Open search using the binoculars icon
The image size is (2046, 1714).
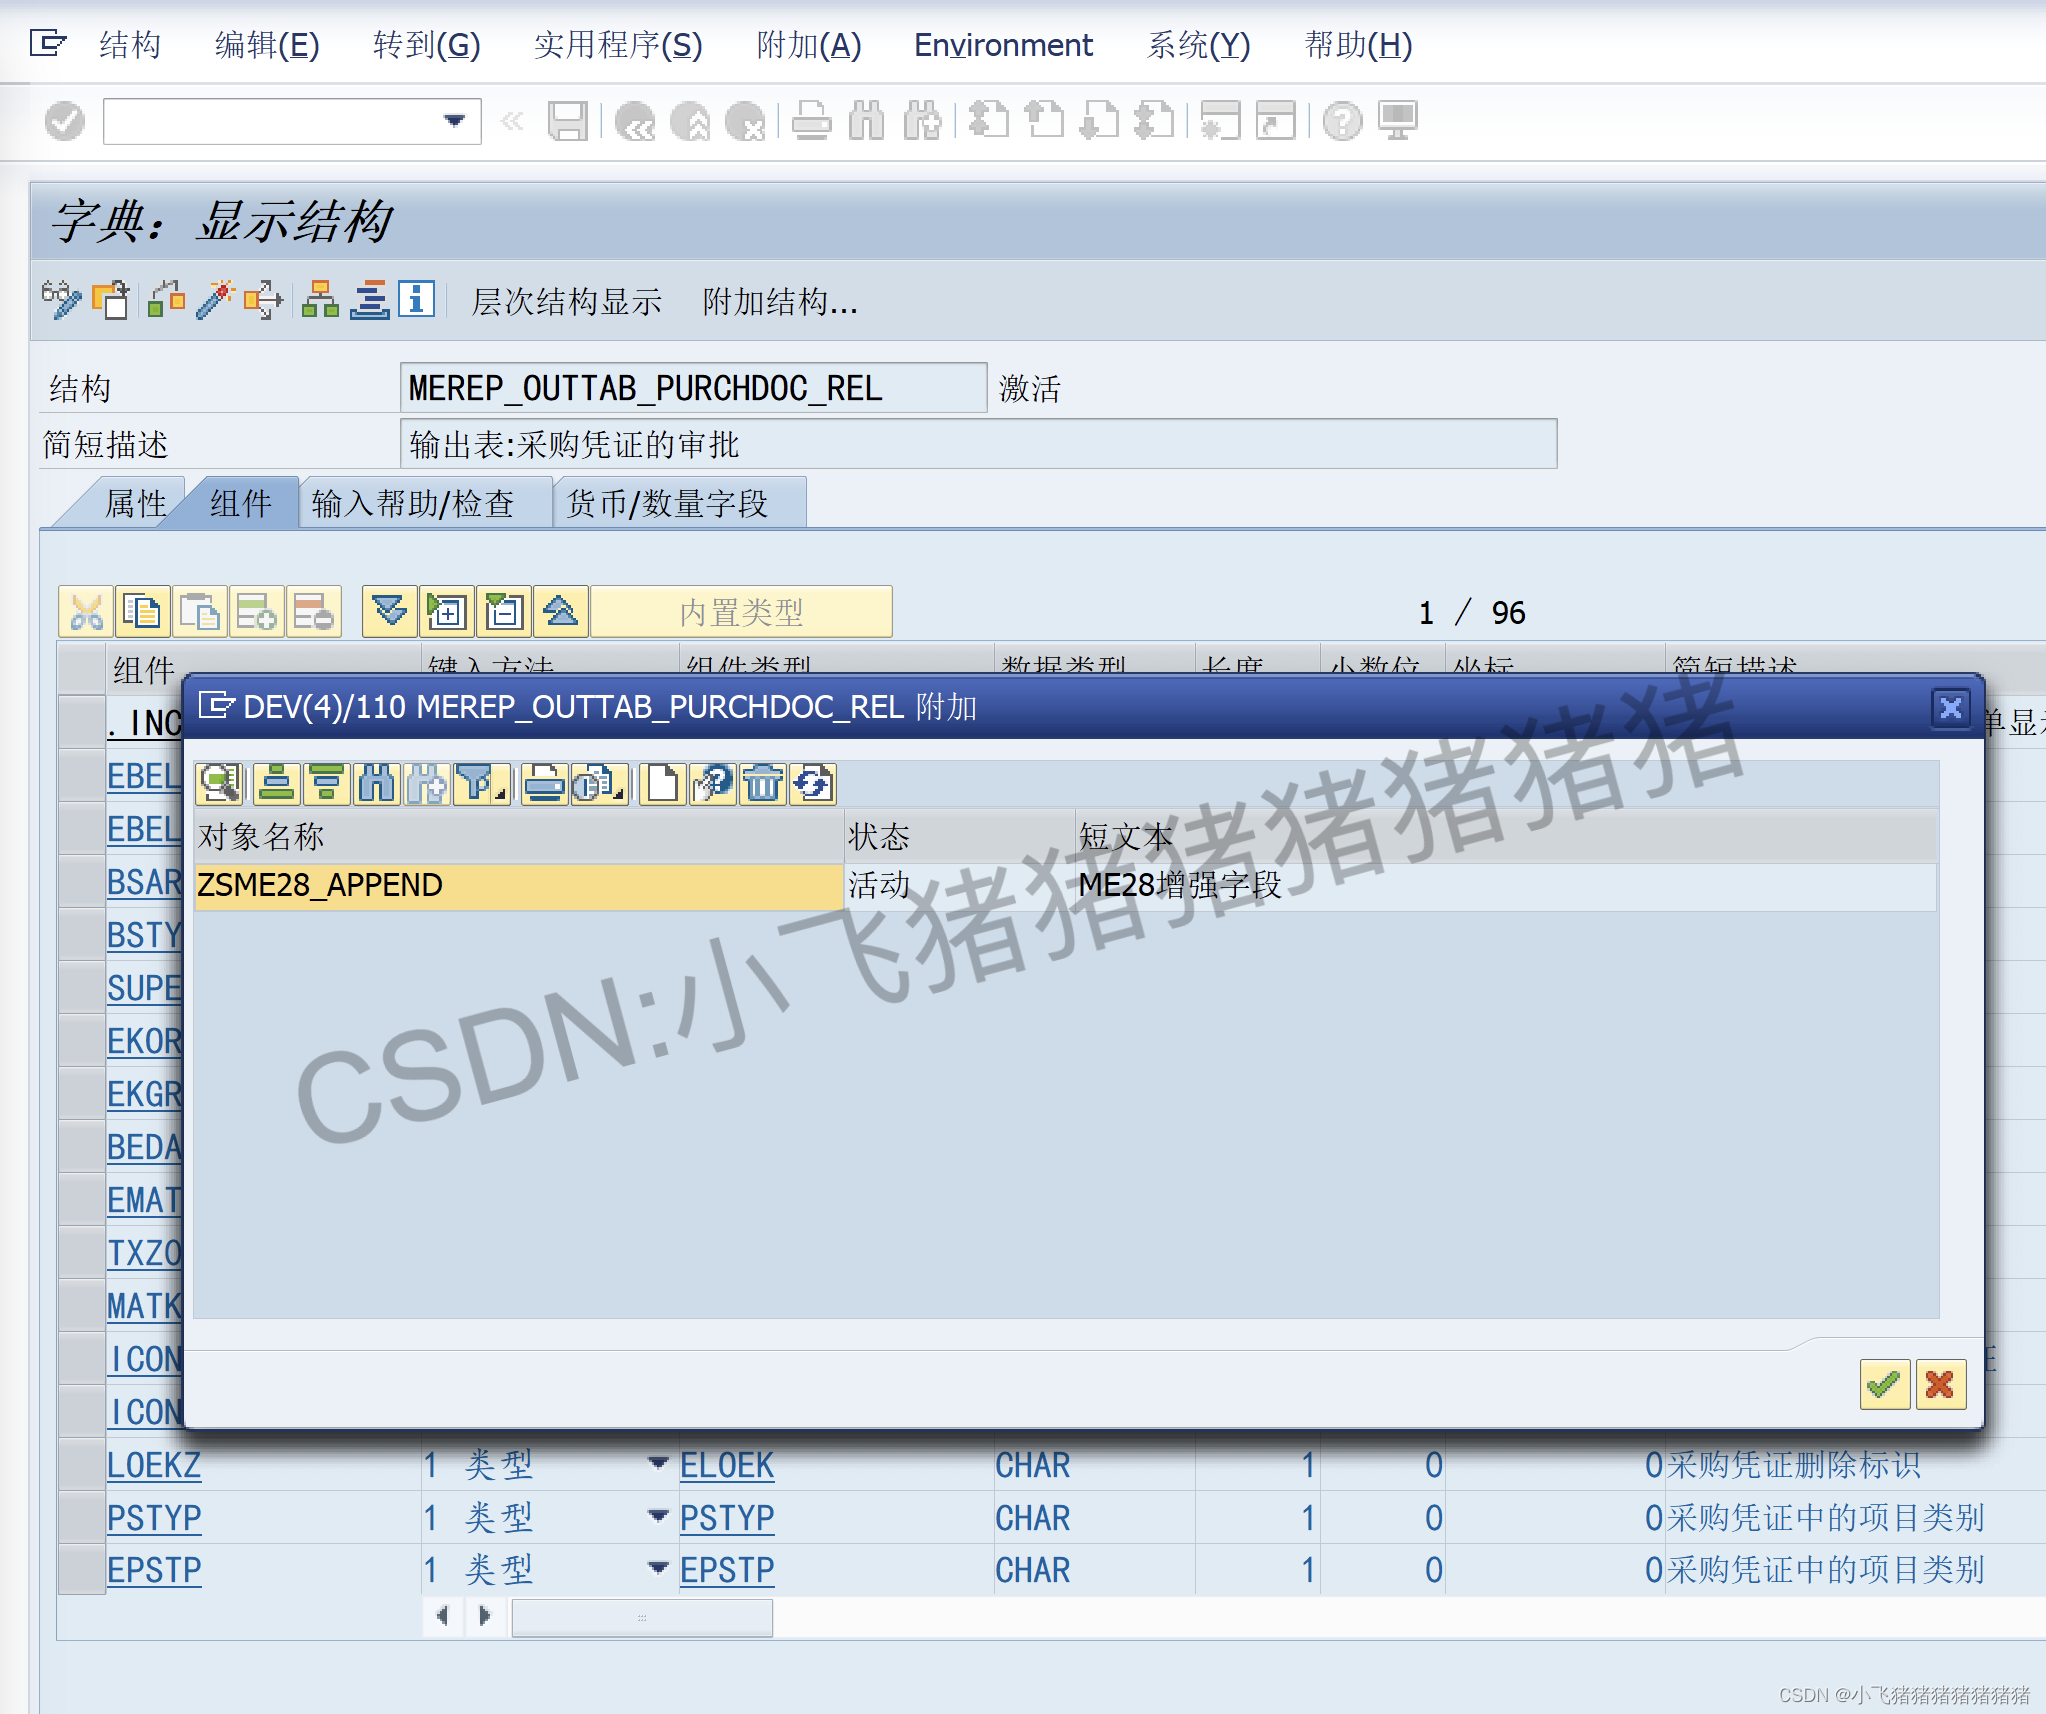[x=866, y=120]
